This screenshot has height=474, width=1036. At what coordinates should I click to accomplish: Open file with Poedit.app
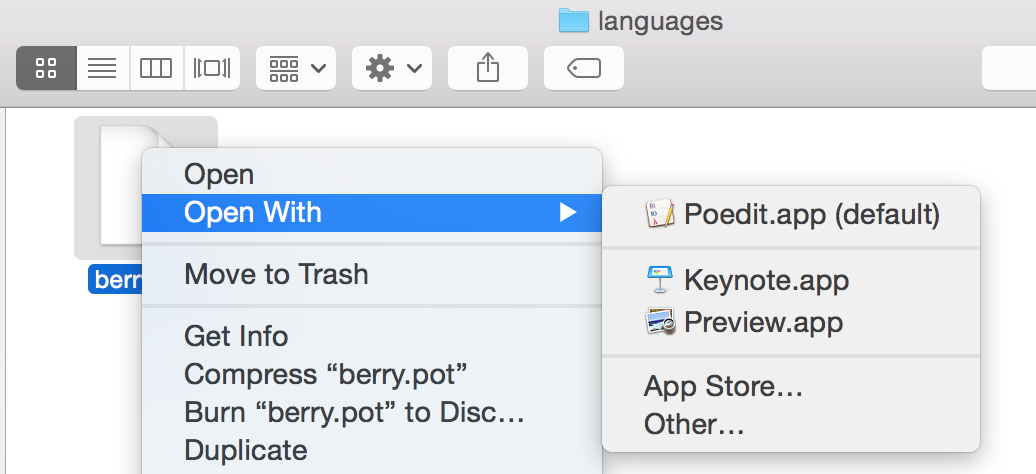coord(791,214)
